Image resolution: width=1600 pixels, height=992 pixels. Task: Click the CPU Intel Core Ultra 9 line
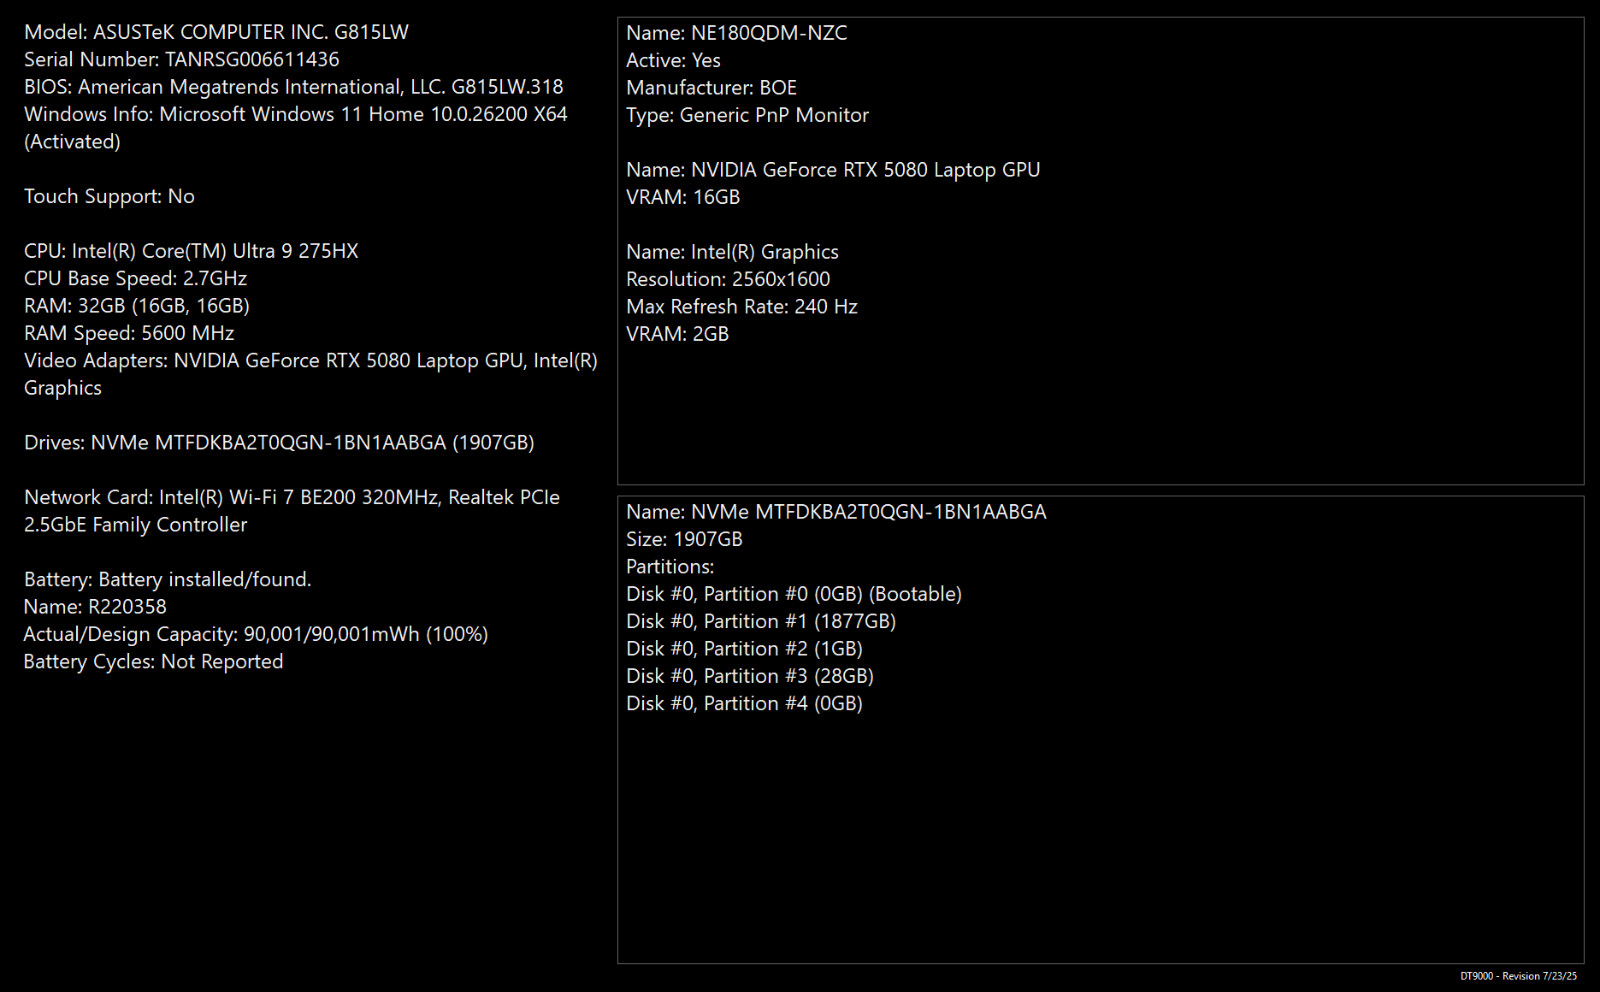(x=191, y=251)
